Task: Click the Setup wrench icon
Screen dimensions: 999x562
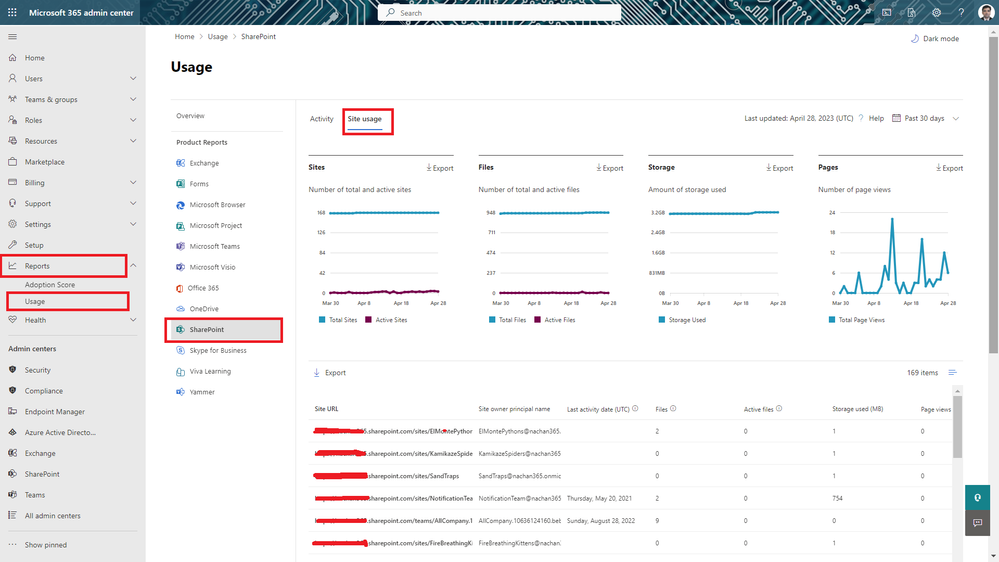Action: [x=12, y=245]
